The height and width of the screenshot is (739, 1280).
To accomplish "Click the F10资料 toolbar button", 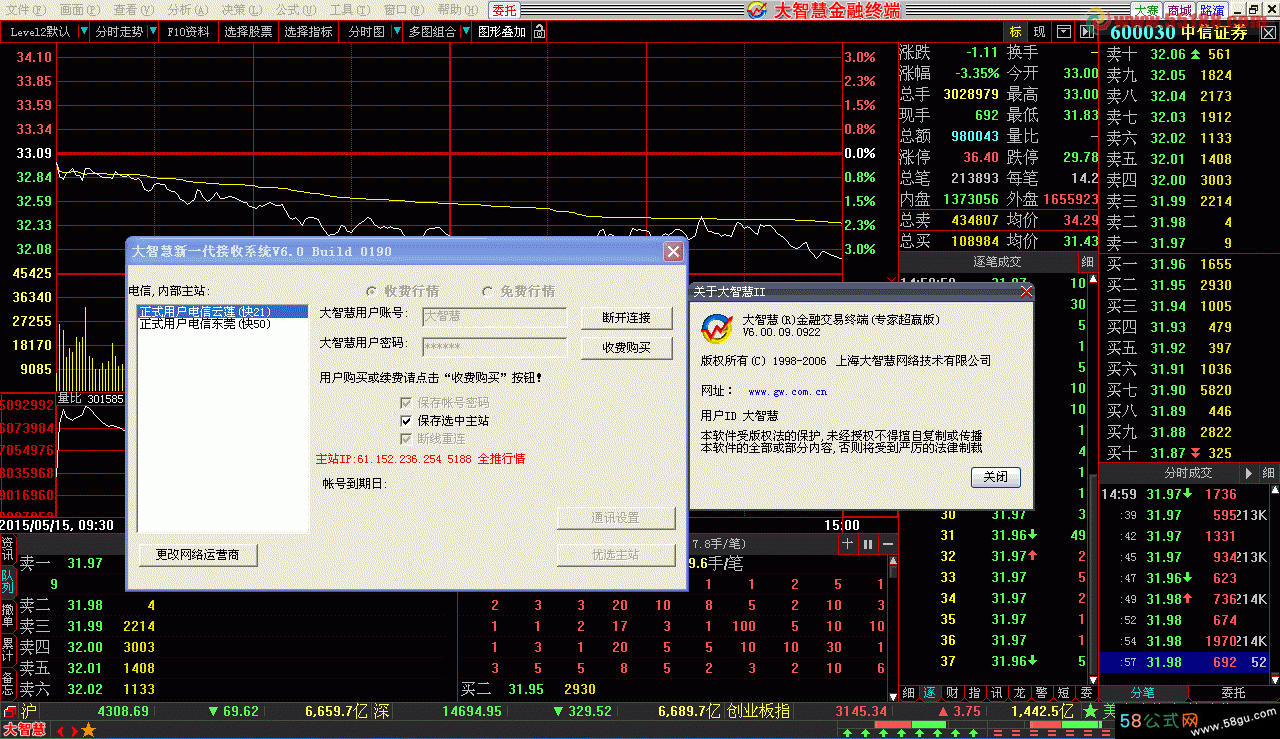I will pyautogui.click(x=188, y=32).
